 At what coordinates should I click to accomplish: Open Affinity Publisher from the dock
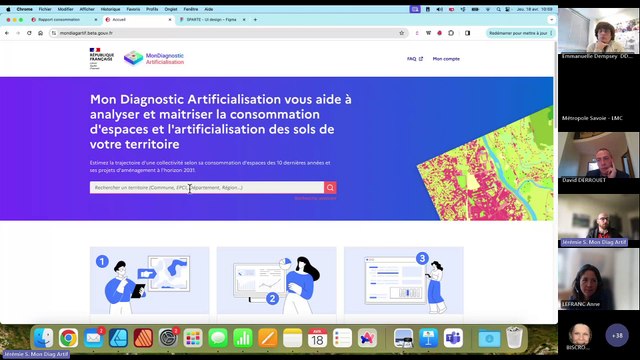(143, 338)
